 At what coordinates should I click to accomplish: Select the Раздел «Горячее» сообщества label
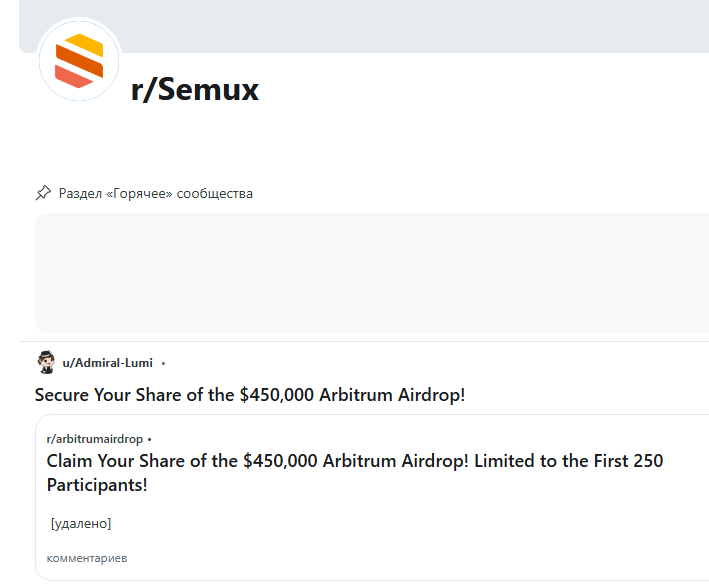pyautogui.click(x=156, y=193)
